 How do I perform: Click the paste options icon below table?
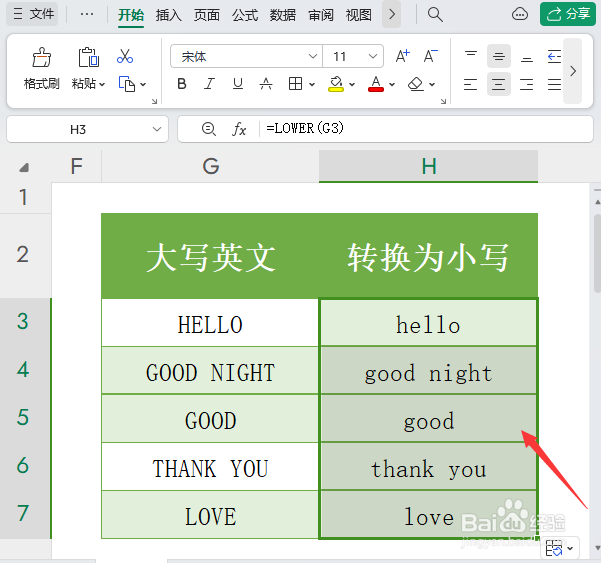(x=554, y=549)
